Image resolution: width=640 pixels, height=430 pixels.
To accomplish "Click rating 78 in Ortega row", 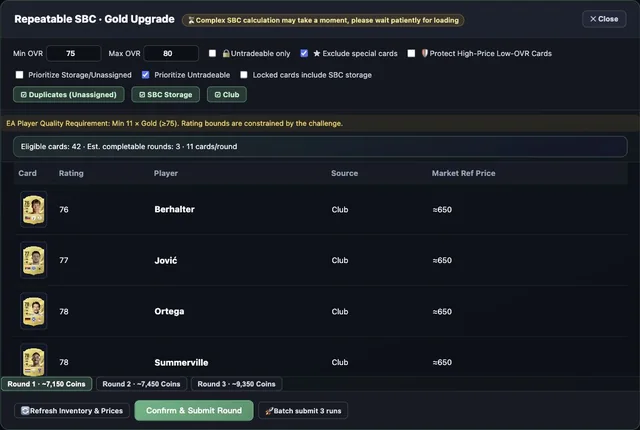I will pyautogui.click(x=64, y=311).
